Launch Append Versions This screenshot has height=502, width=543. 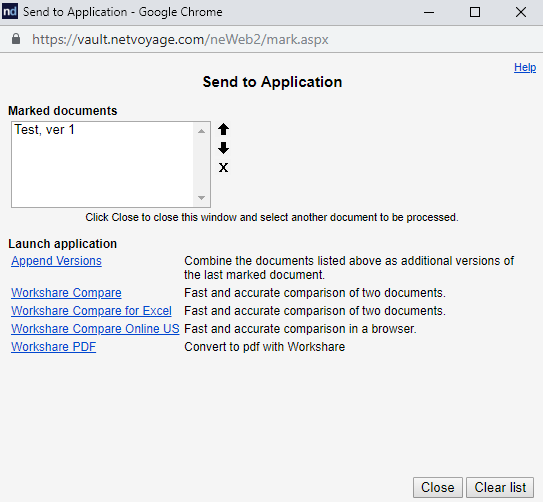(56, 261)
